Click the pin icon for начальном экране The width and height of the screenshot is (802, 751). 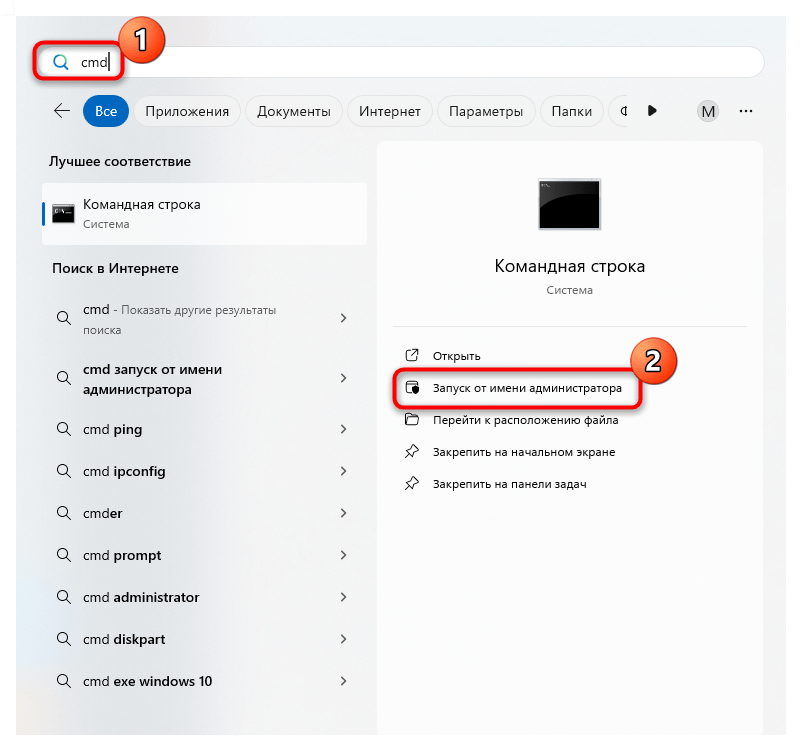412,451
